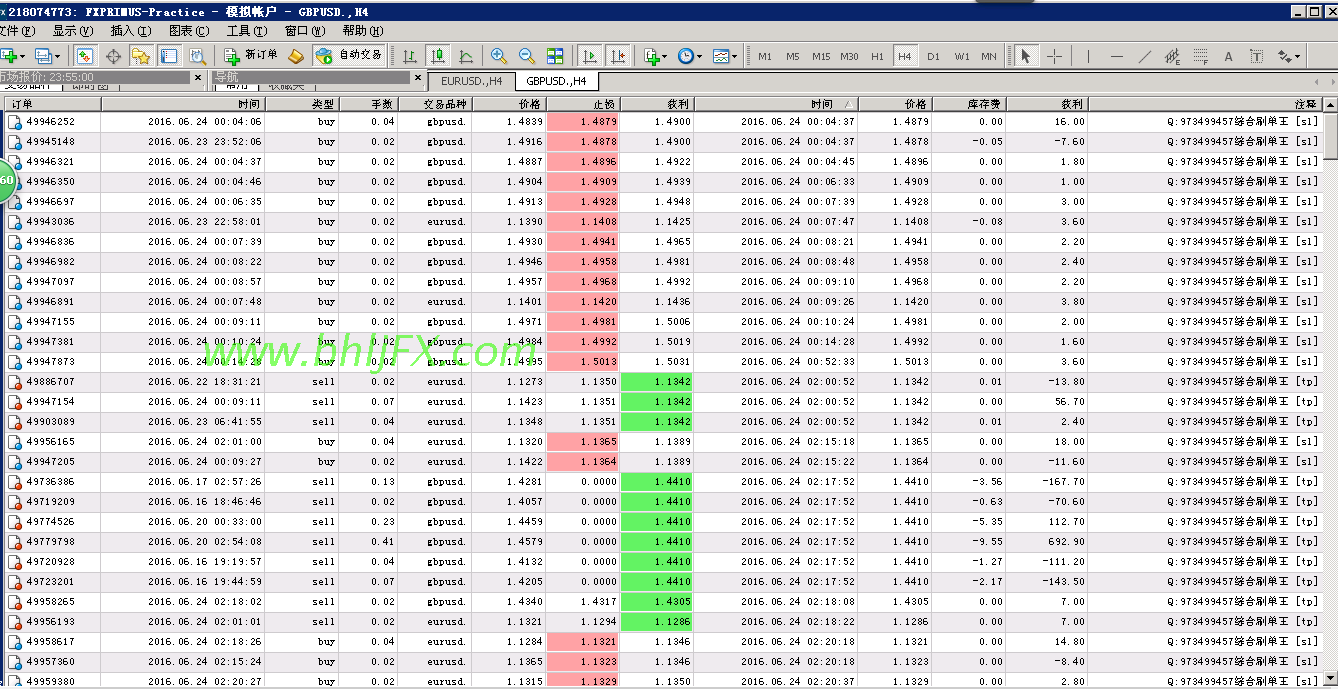The width and height of the screenshot is (1338, 689).
Task: Select the arrow cursor tool
Action: [x=1025, y=56]
